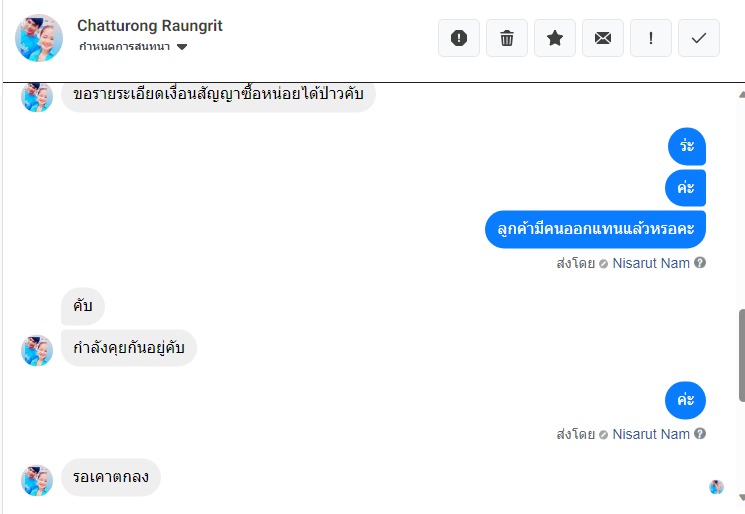Click help icon beside lower Nisarut Nam
This screenshot has width=745, height=514.
[x=700, y=434]
